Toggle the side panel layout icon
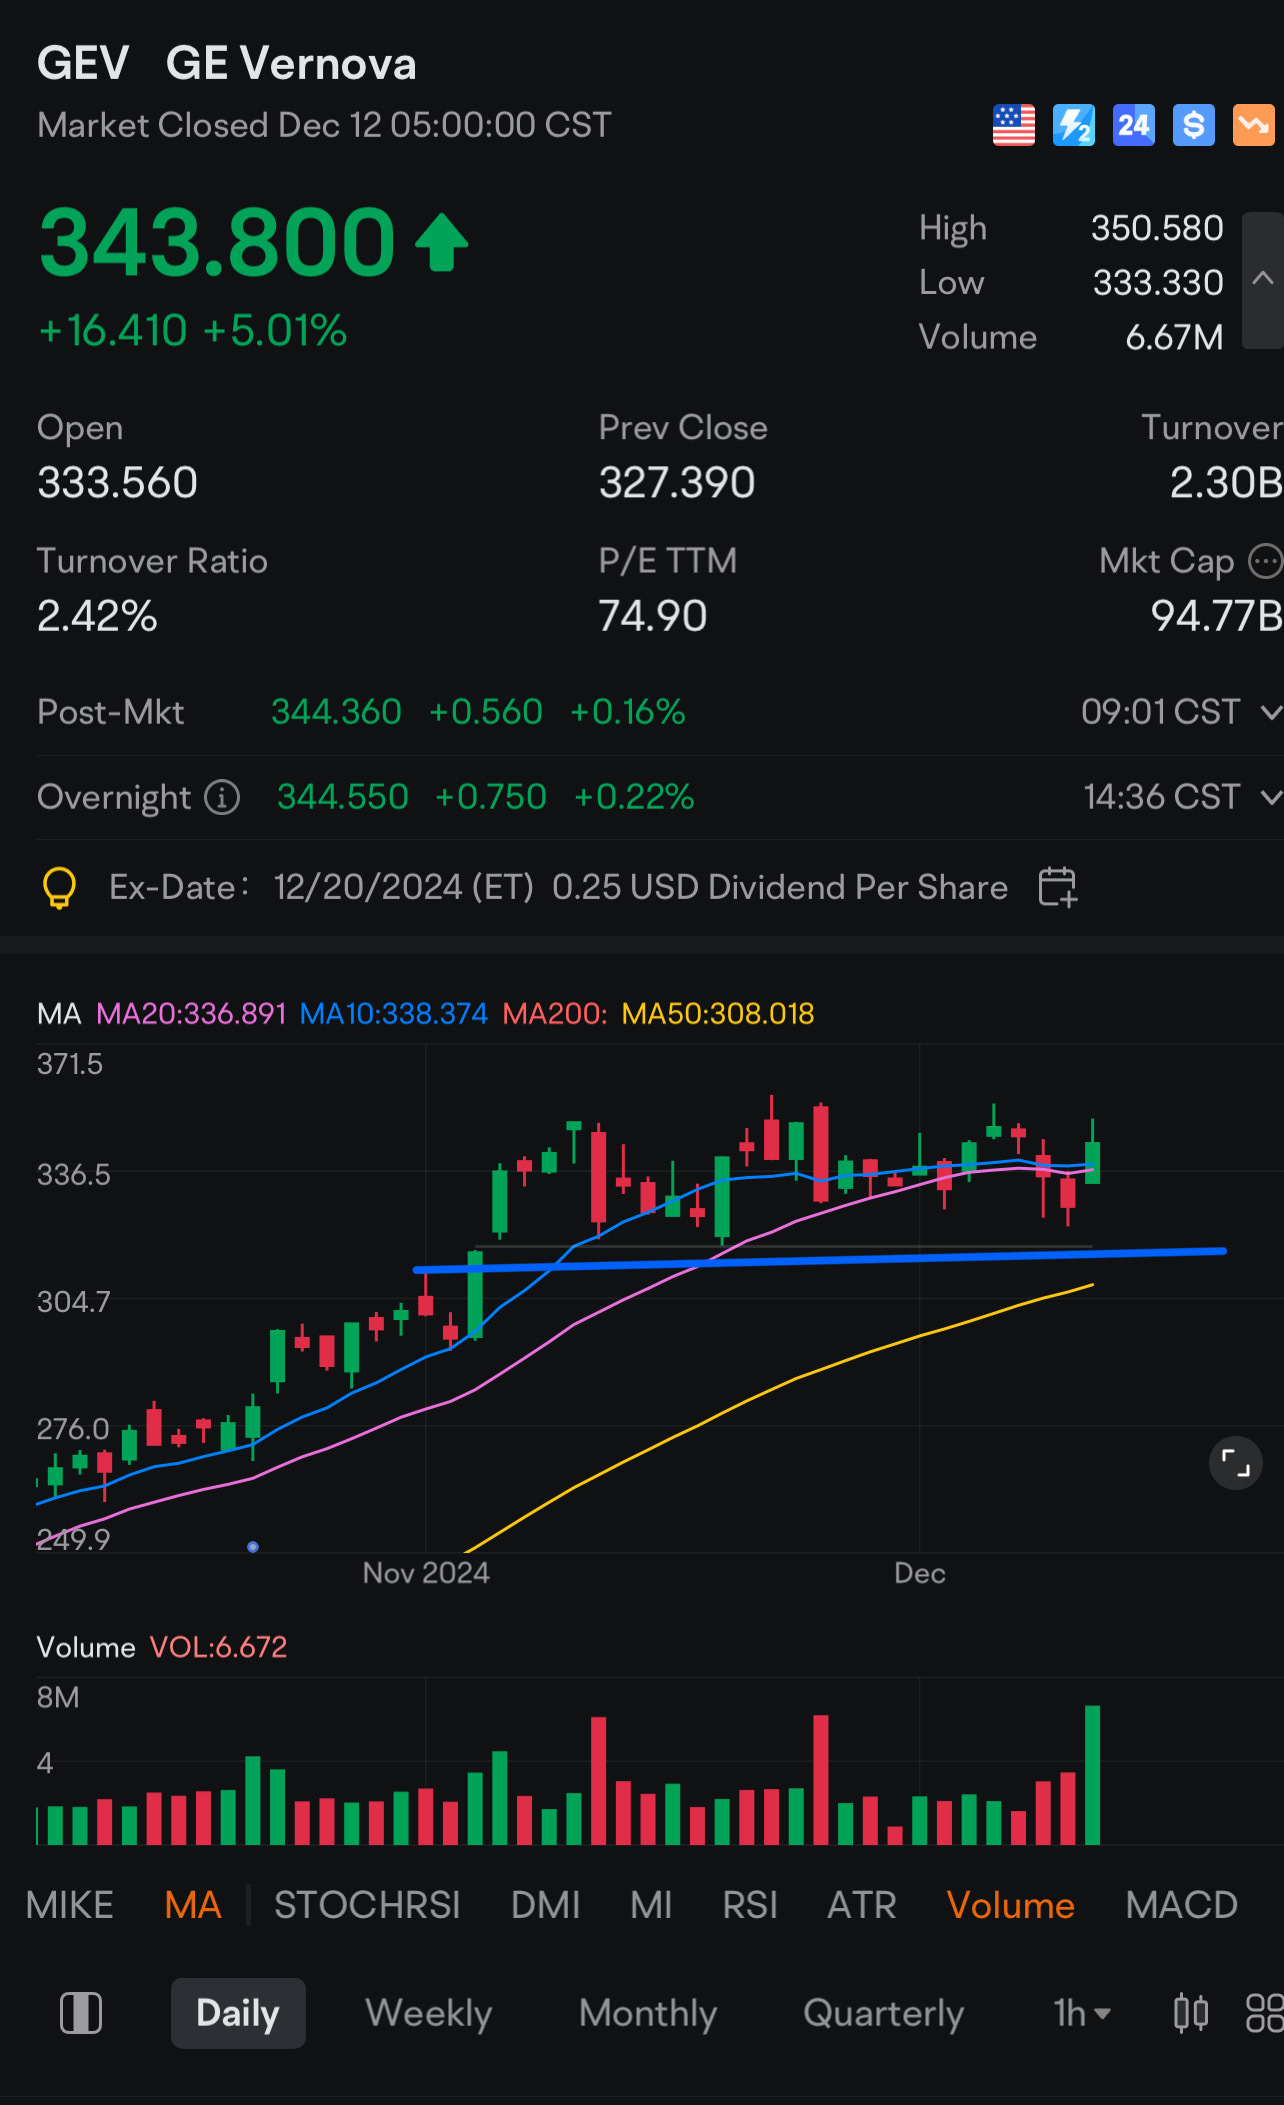The width and height of the screenshot is (1284, 2105). click(x=81, y=2013)
